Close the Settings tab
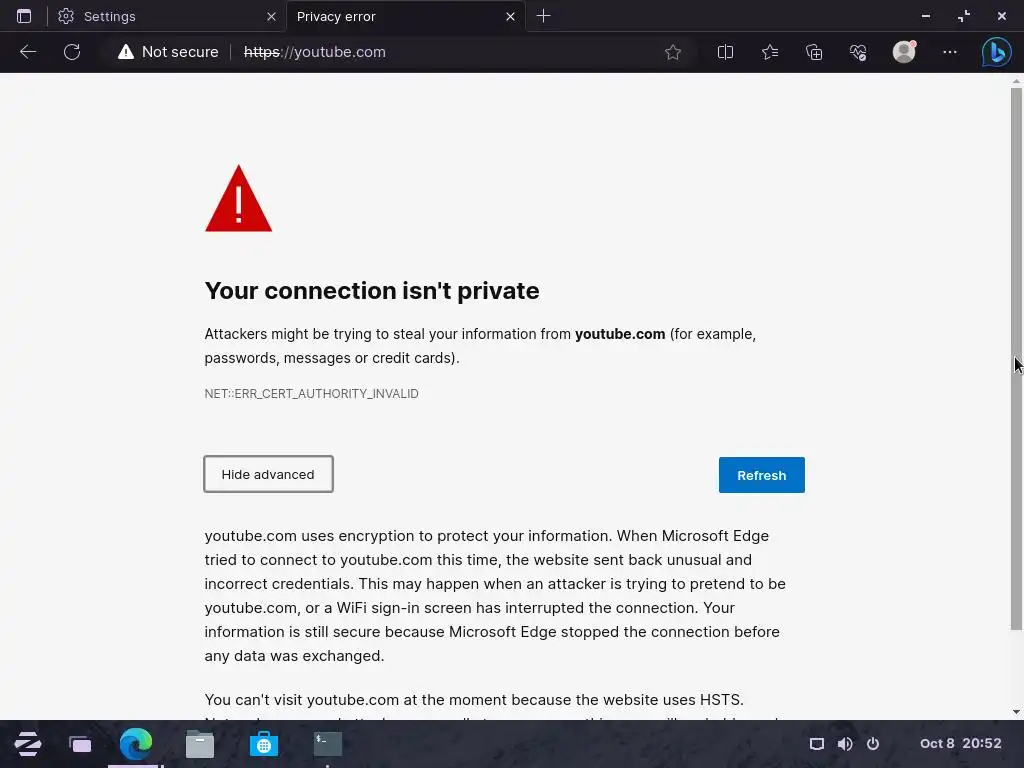This screenshot has width=1024, height=768. 271,16
